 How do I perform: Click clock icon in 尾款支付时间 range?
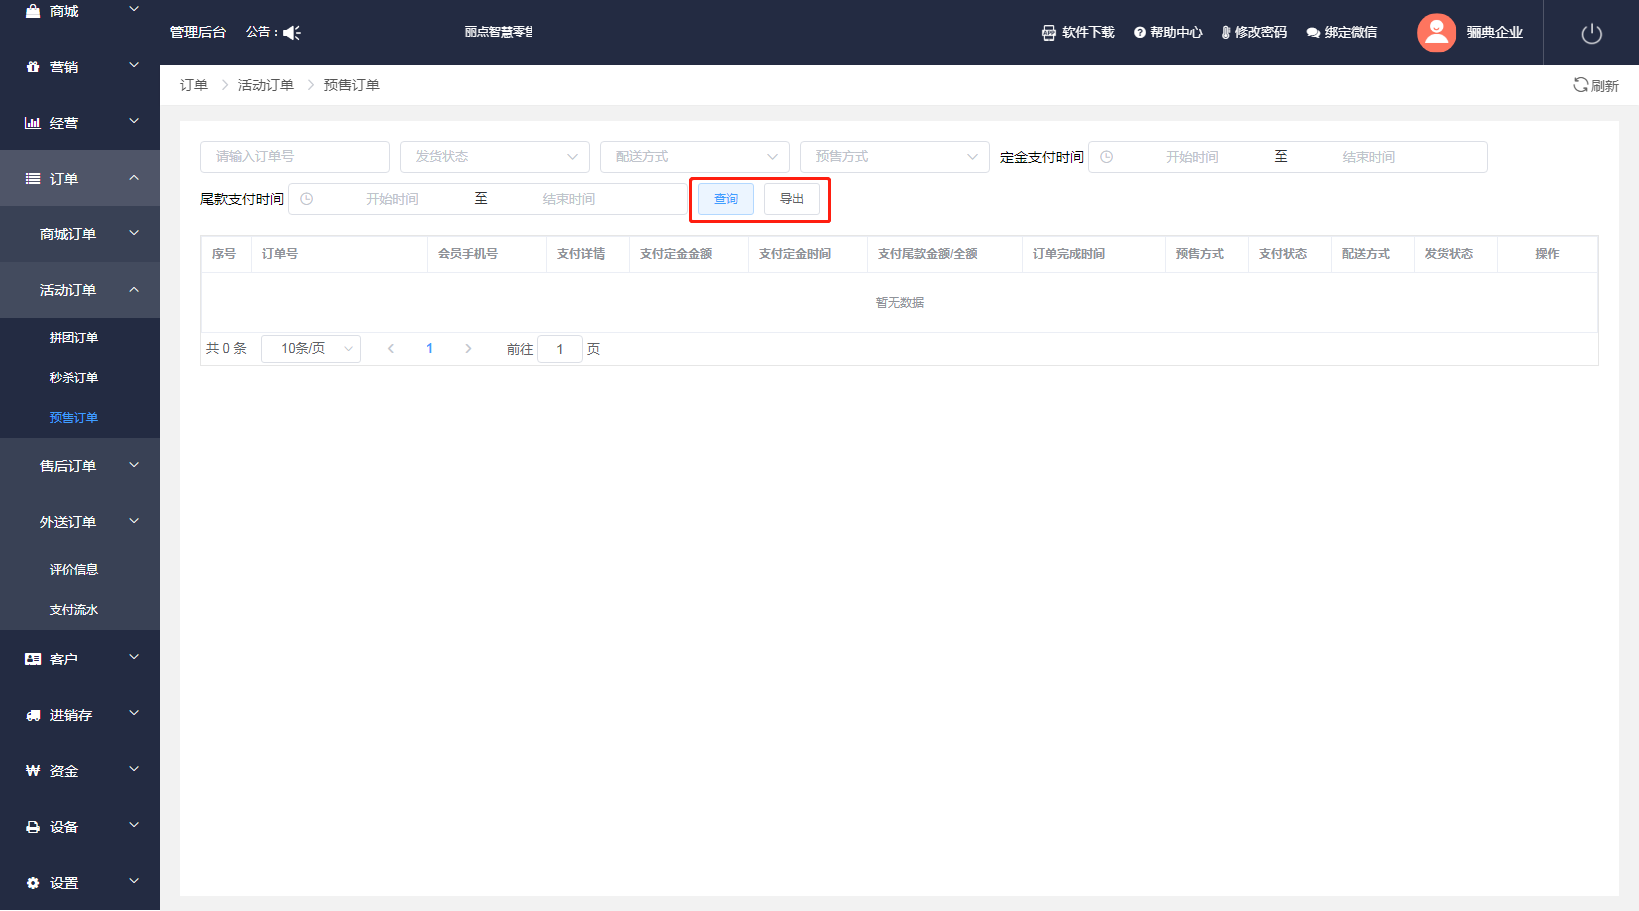(x=307, y=199)
